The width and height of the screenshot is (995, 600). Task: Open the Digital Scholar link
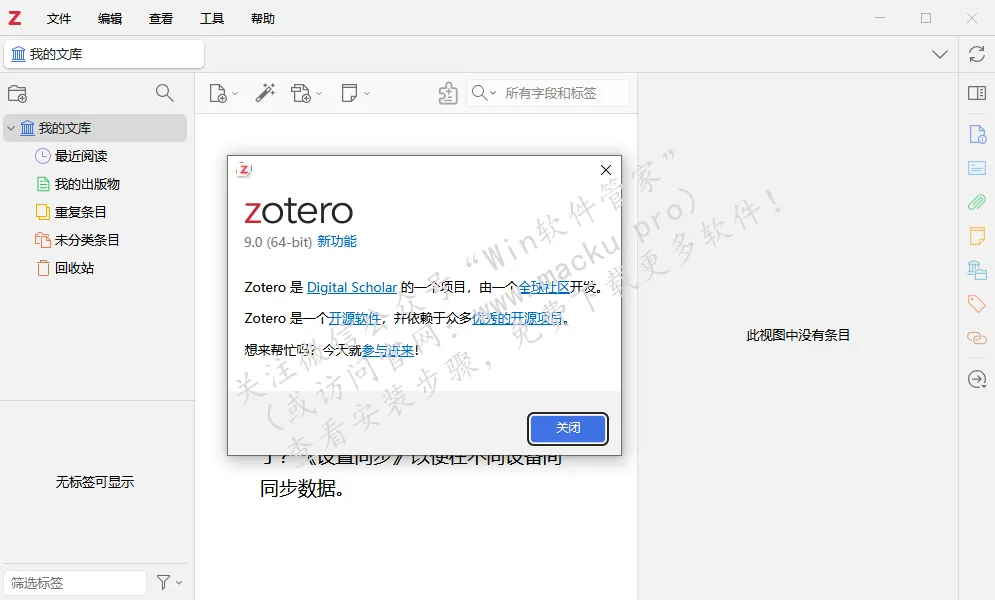[352, 287]
